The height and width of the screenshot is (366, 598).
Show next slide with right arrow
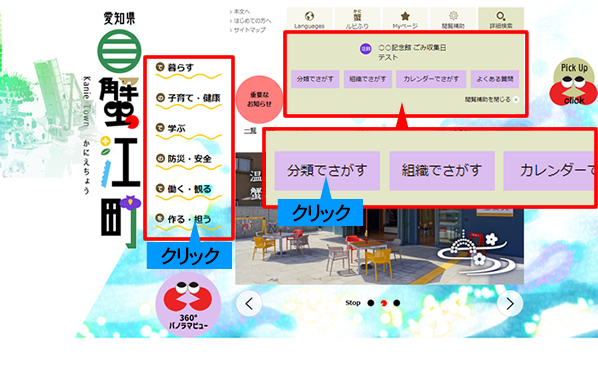click(x=510, y=304)
